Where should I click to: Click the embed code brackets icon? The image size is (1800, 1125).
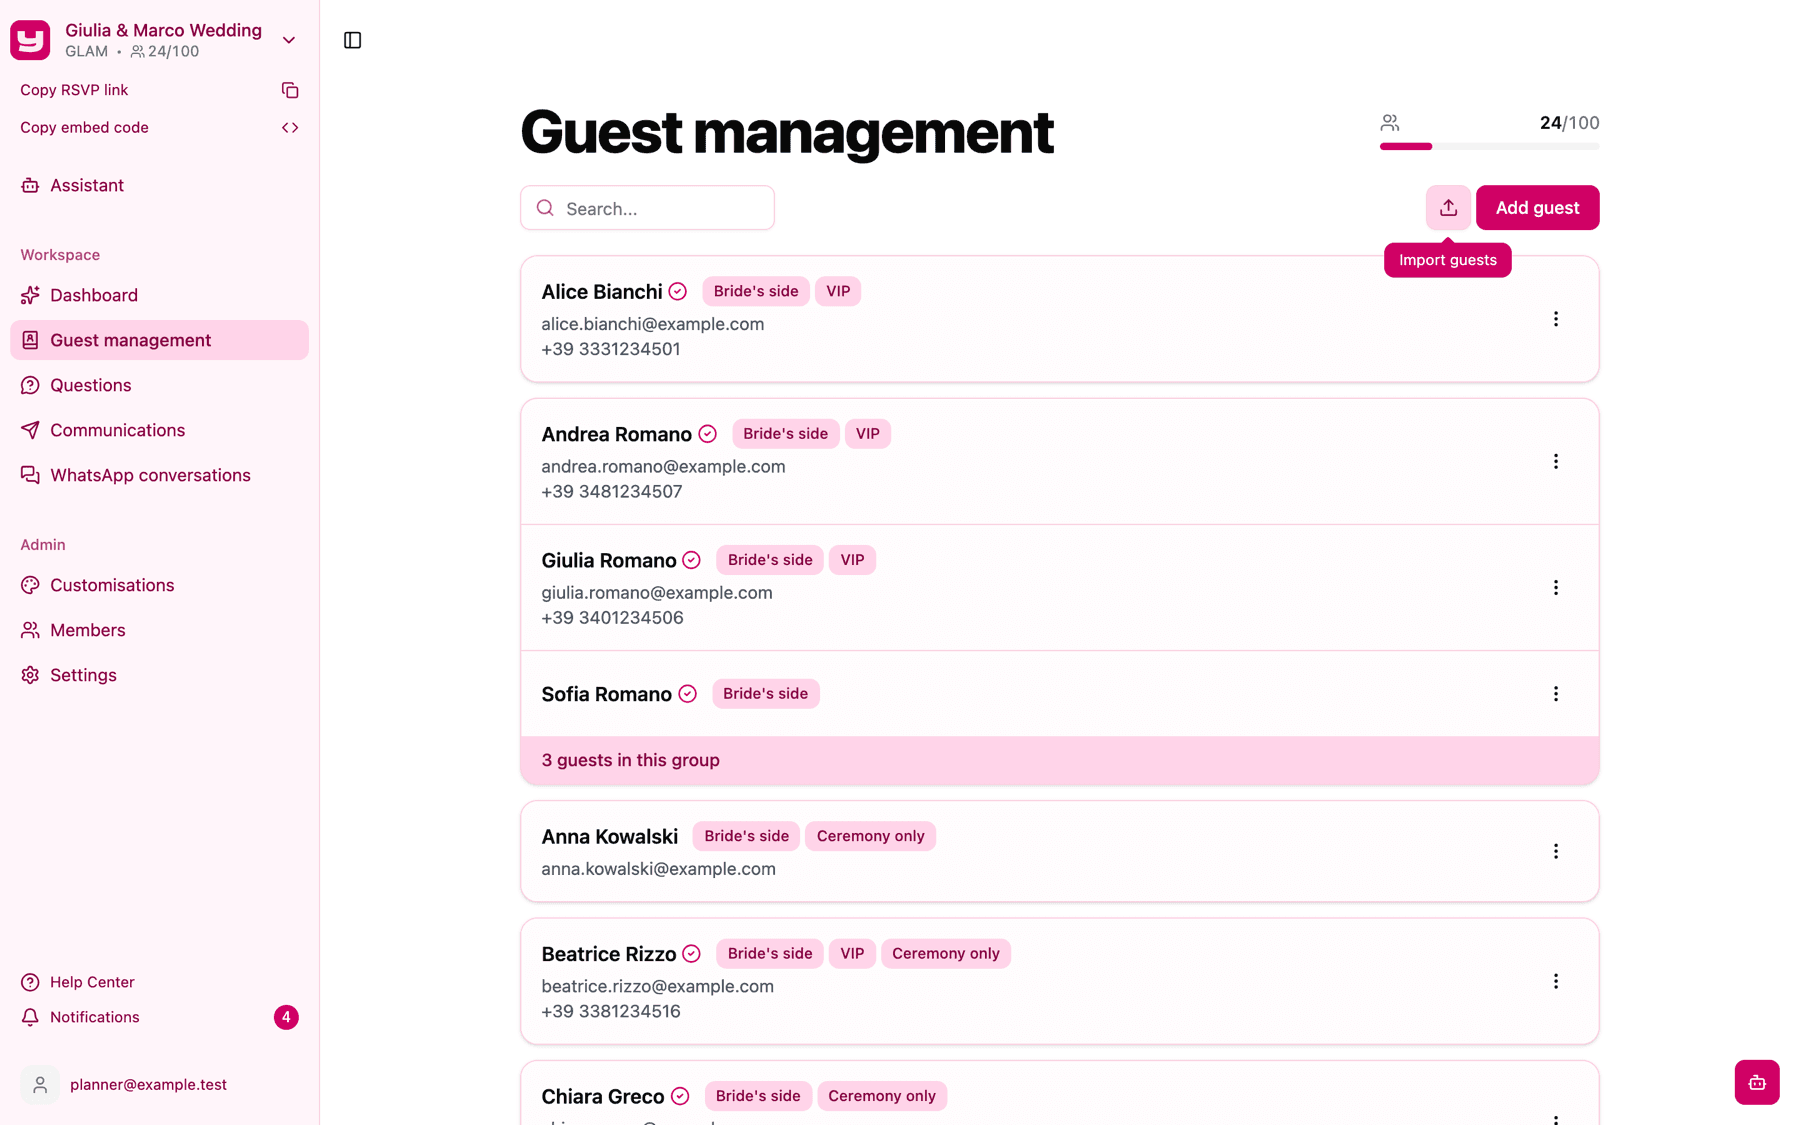(290, 128)
